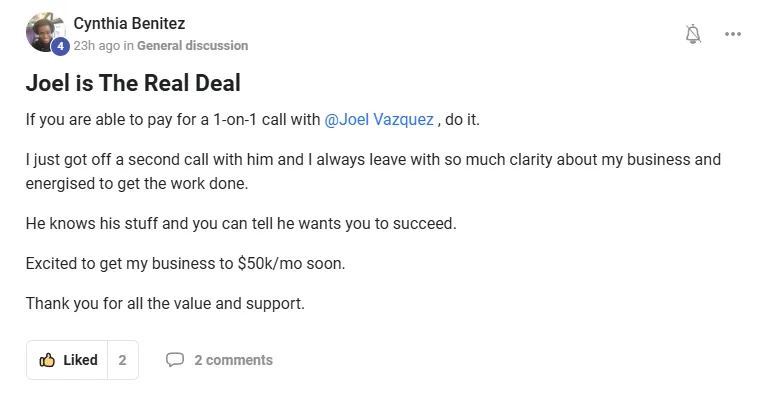This screenshot has height=395, width=760.
Task: Click the $50k/mo business goal sentence
Action: click(x=185, y=263)
